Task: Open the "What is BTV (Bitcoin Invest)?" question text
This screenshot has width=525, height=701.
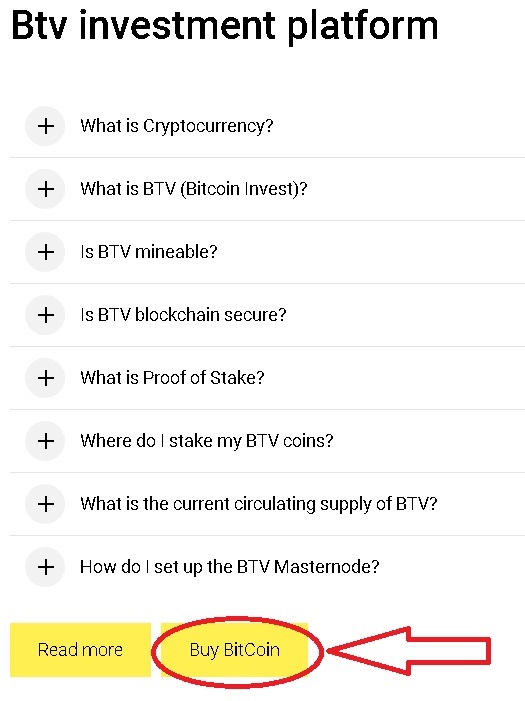Action: click(x=194, y=189)
